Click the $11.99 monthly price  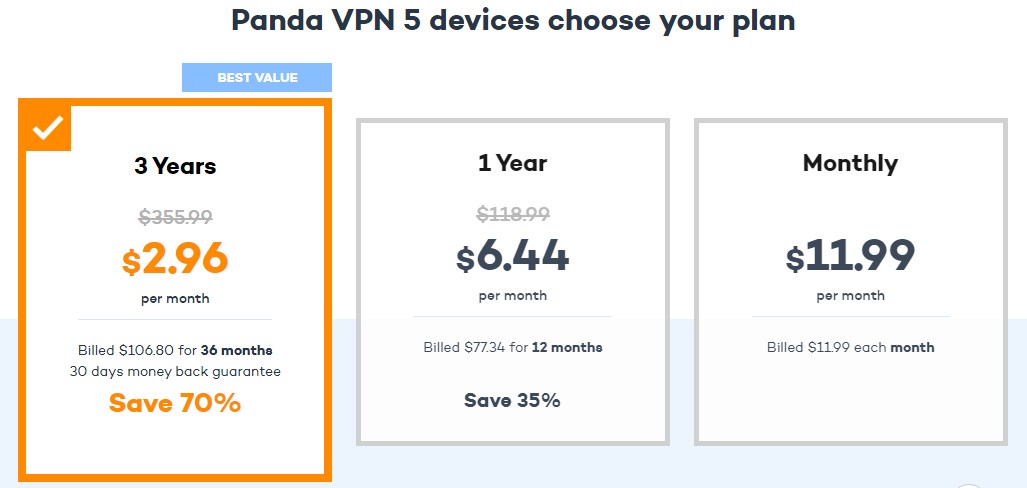tap(850, 256)
